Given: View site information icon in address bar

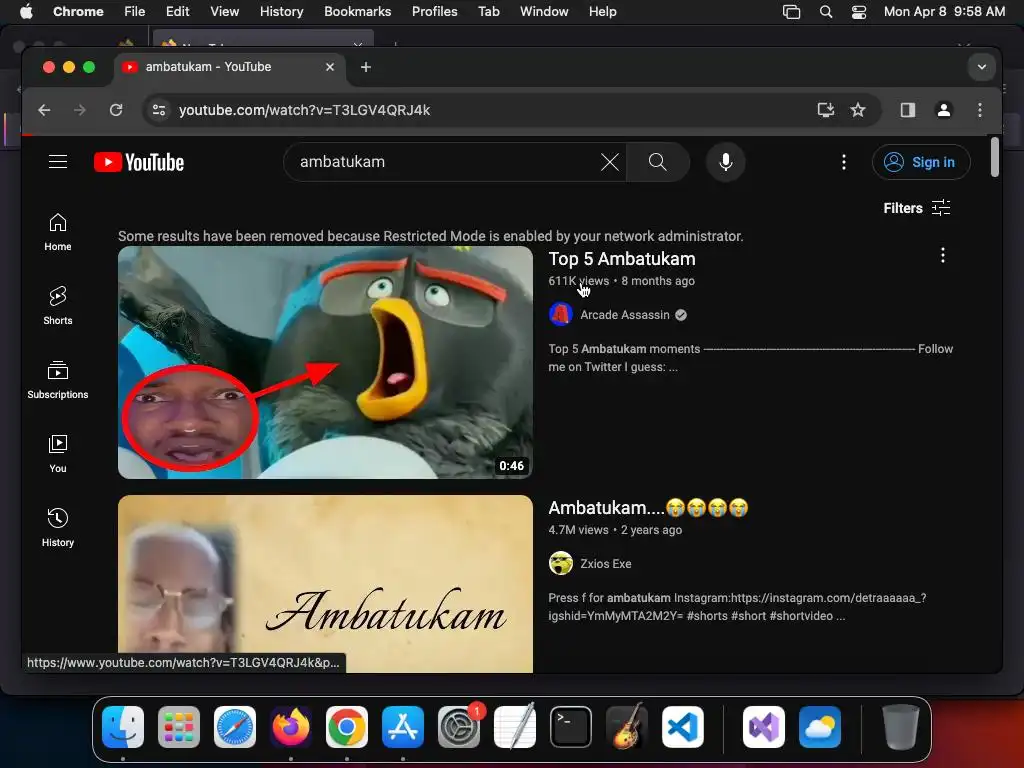Looking at the screenshot, I should pyautogui.click(x=159, y=110).
